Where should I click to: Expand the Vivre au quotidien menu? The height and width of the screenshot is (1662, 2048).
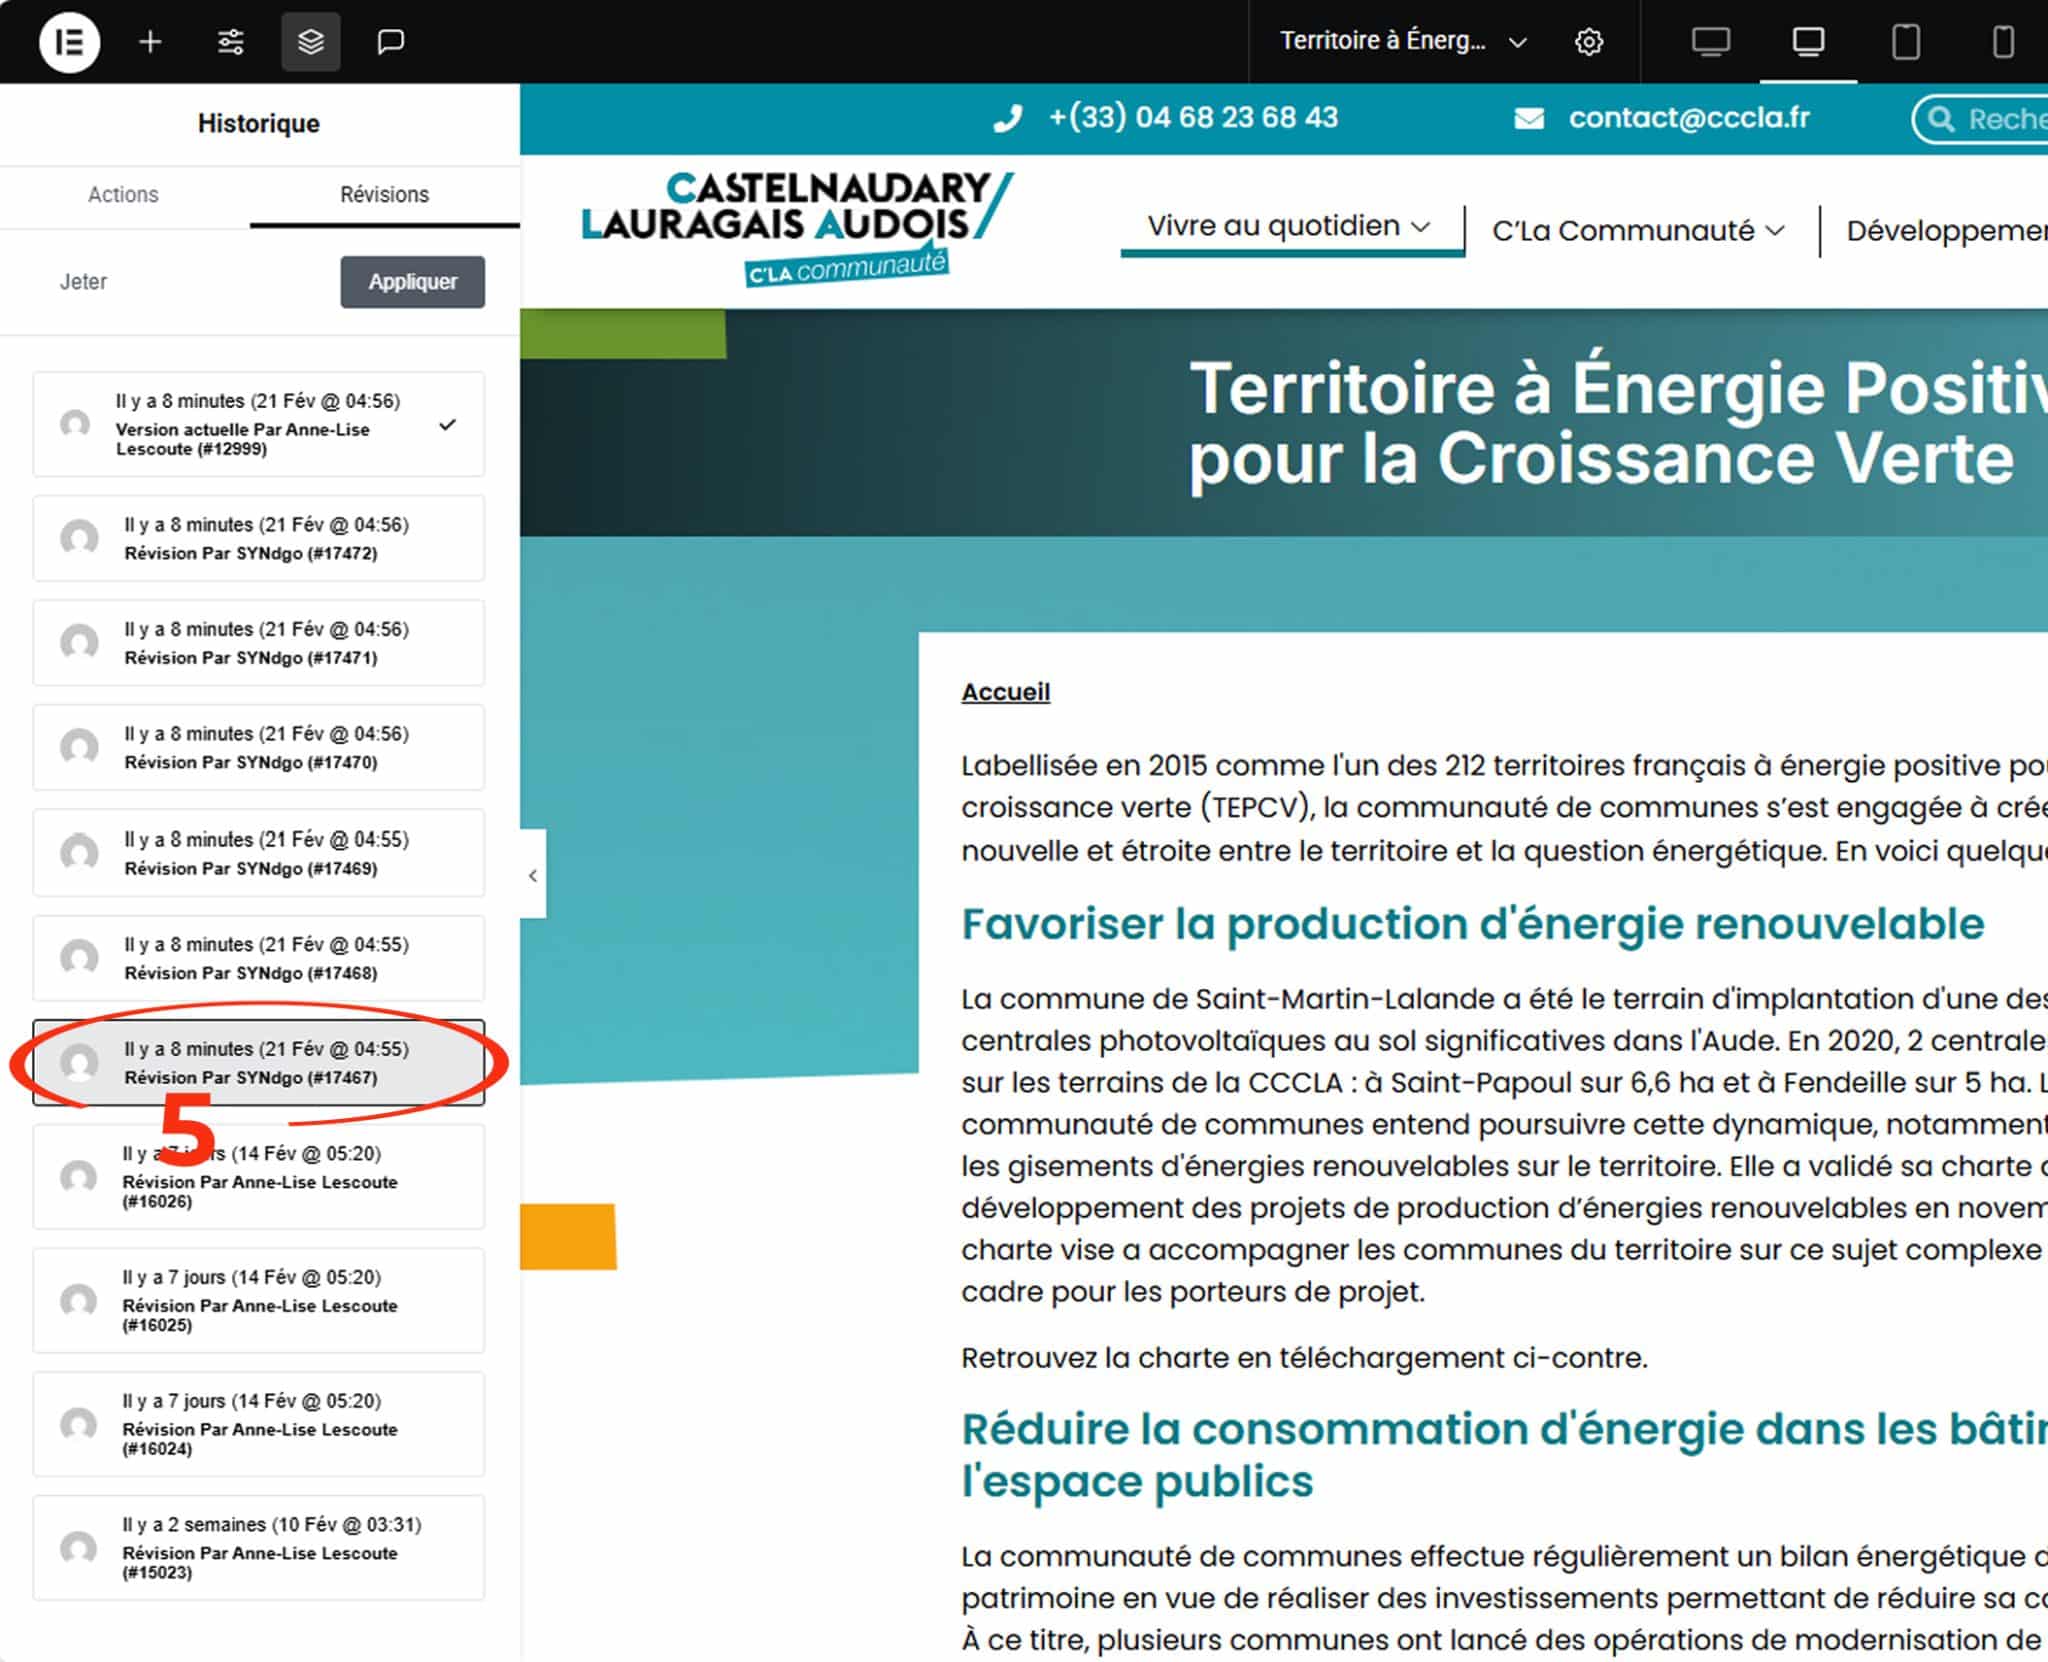coord(1289,226)
